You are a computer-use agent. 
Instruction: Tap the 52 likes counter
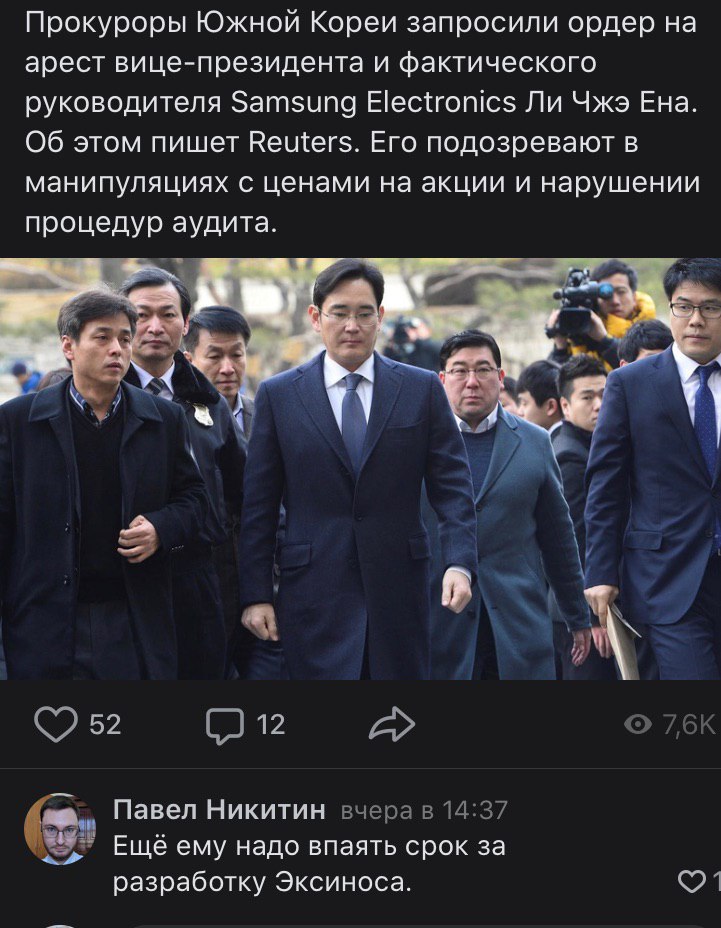pyautogui.click(x=105, y=724)
